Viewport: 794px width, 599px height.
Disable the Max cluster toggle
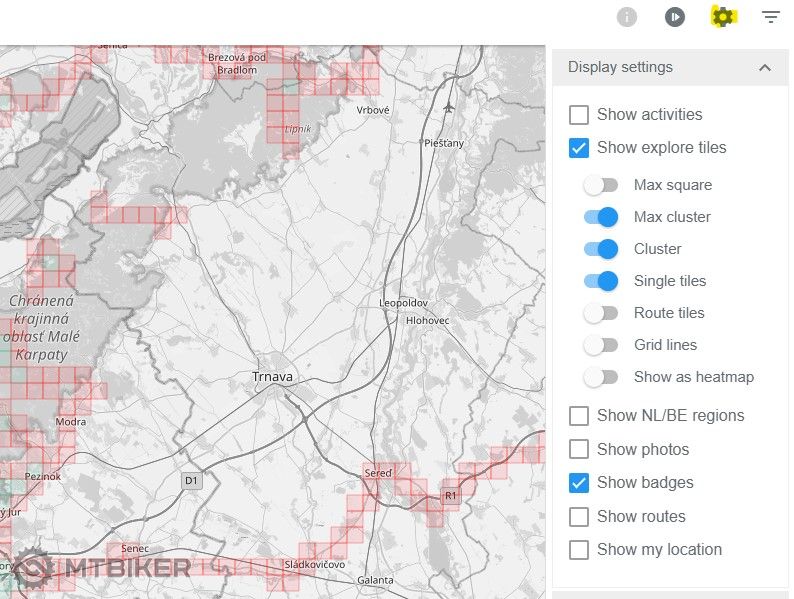point(601,217)
